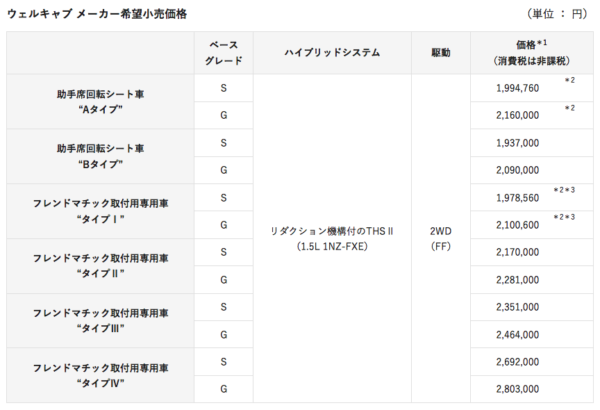Click the price 2,170,000
This screenshot has width=600, height=410.
click(517, 252)
